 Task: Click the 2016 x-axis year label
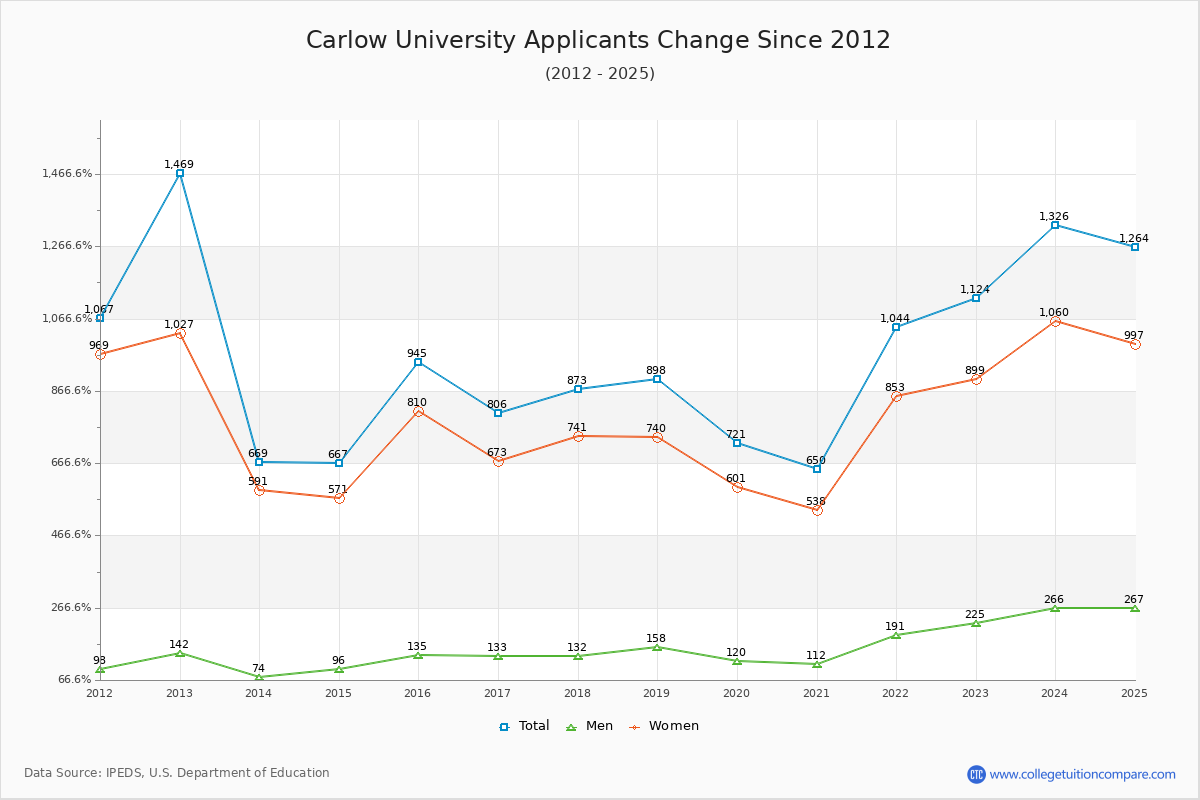coord(418,693)
